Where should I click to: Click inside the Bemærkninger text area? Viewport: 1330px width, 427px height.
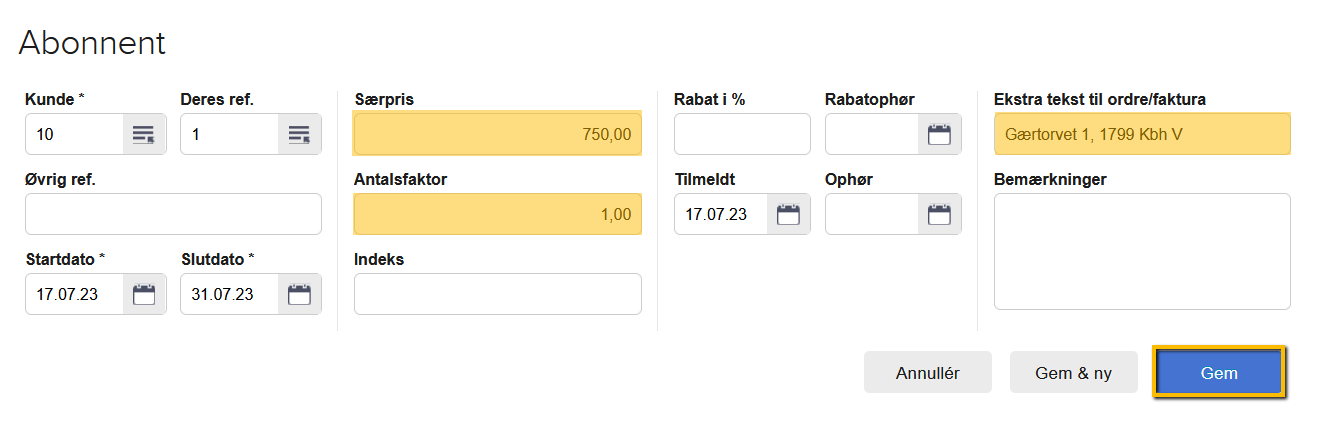tap(1141, 251)
